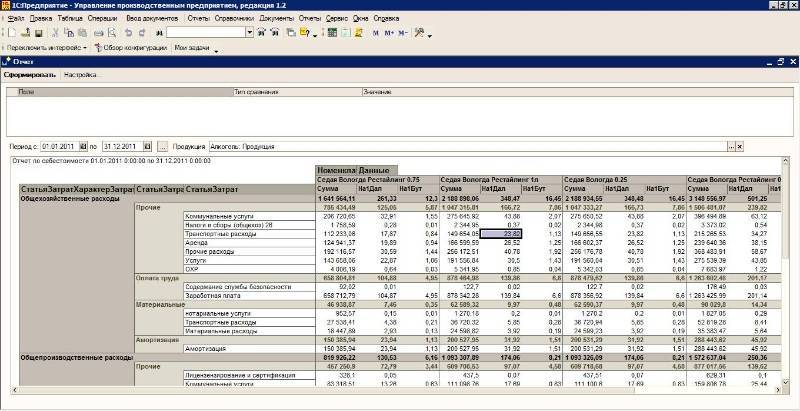Click the period selection '...' button
This screenshot has width=800, height=411.
[163, 146]
